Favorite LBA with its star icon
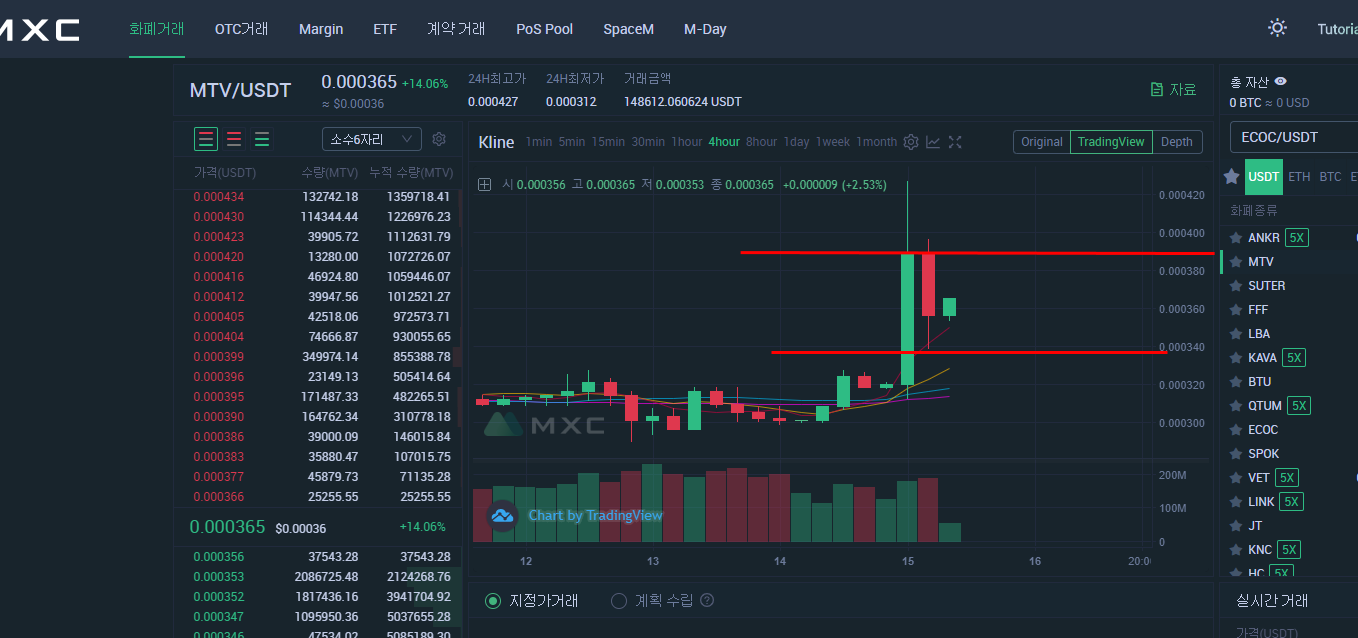The width and height of the screenshot is (1358, 638). coord(1235,334)
